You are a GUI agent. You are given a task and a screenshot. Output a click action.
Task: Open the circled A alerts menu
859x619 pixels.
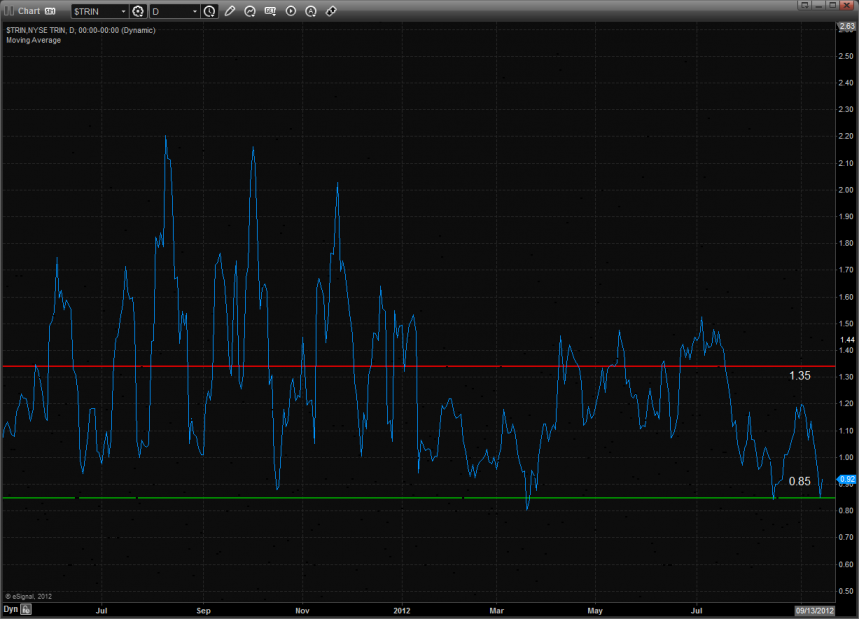311,11
